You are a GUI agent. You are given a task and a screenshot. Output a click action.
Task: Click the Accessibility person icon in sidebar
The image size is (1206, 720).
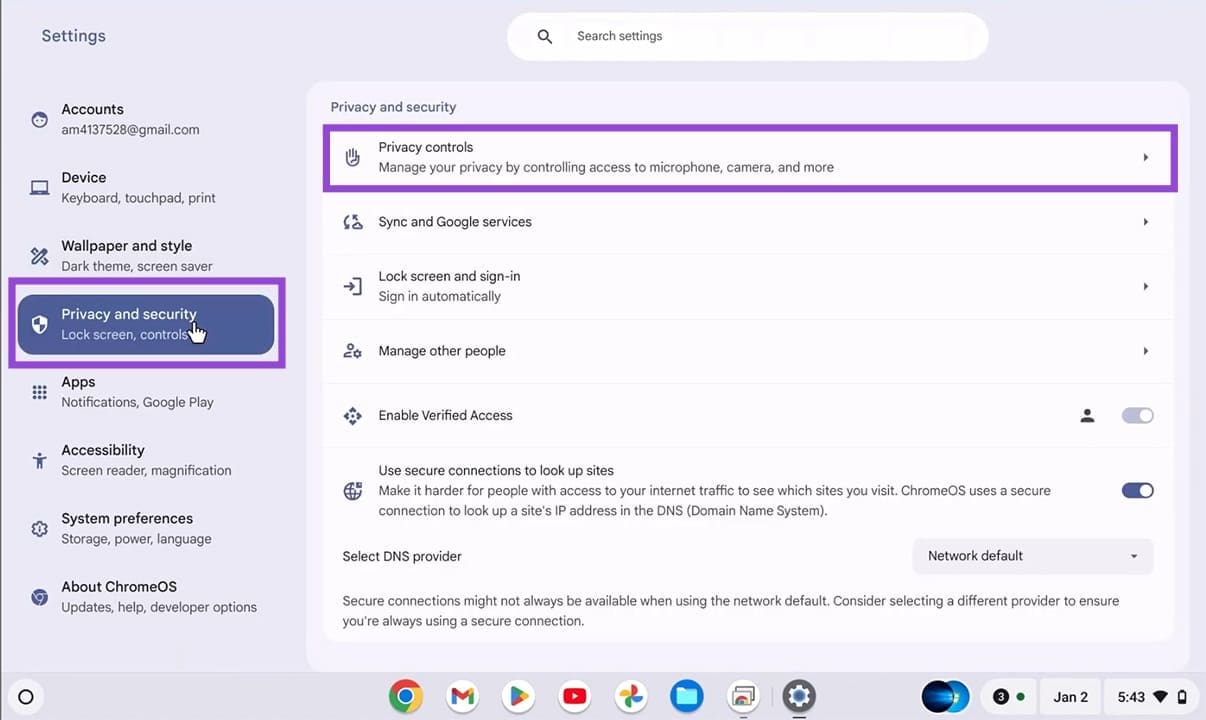click(x=39, y=460)
